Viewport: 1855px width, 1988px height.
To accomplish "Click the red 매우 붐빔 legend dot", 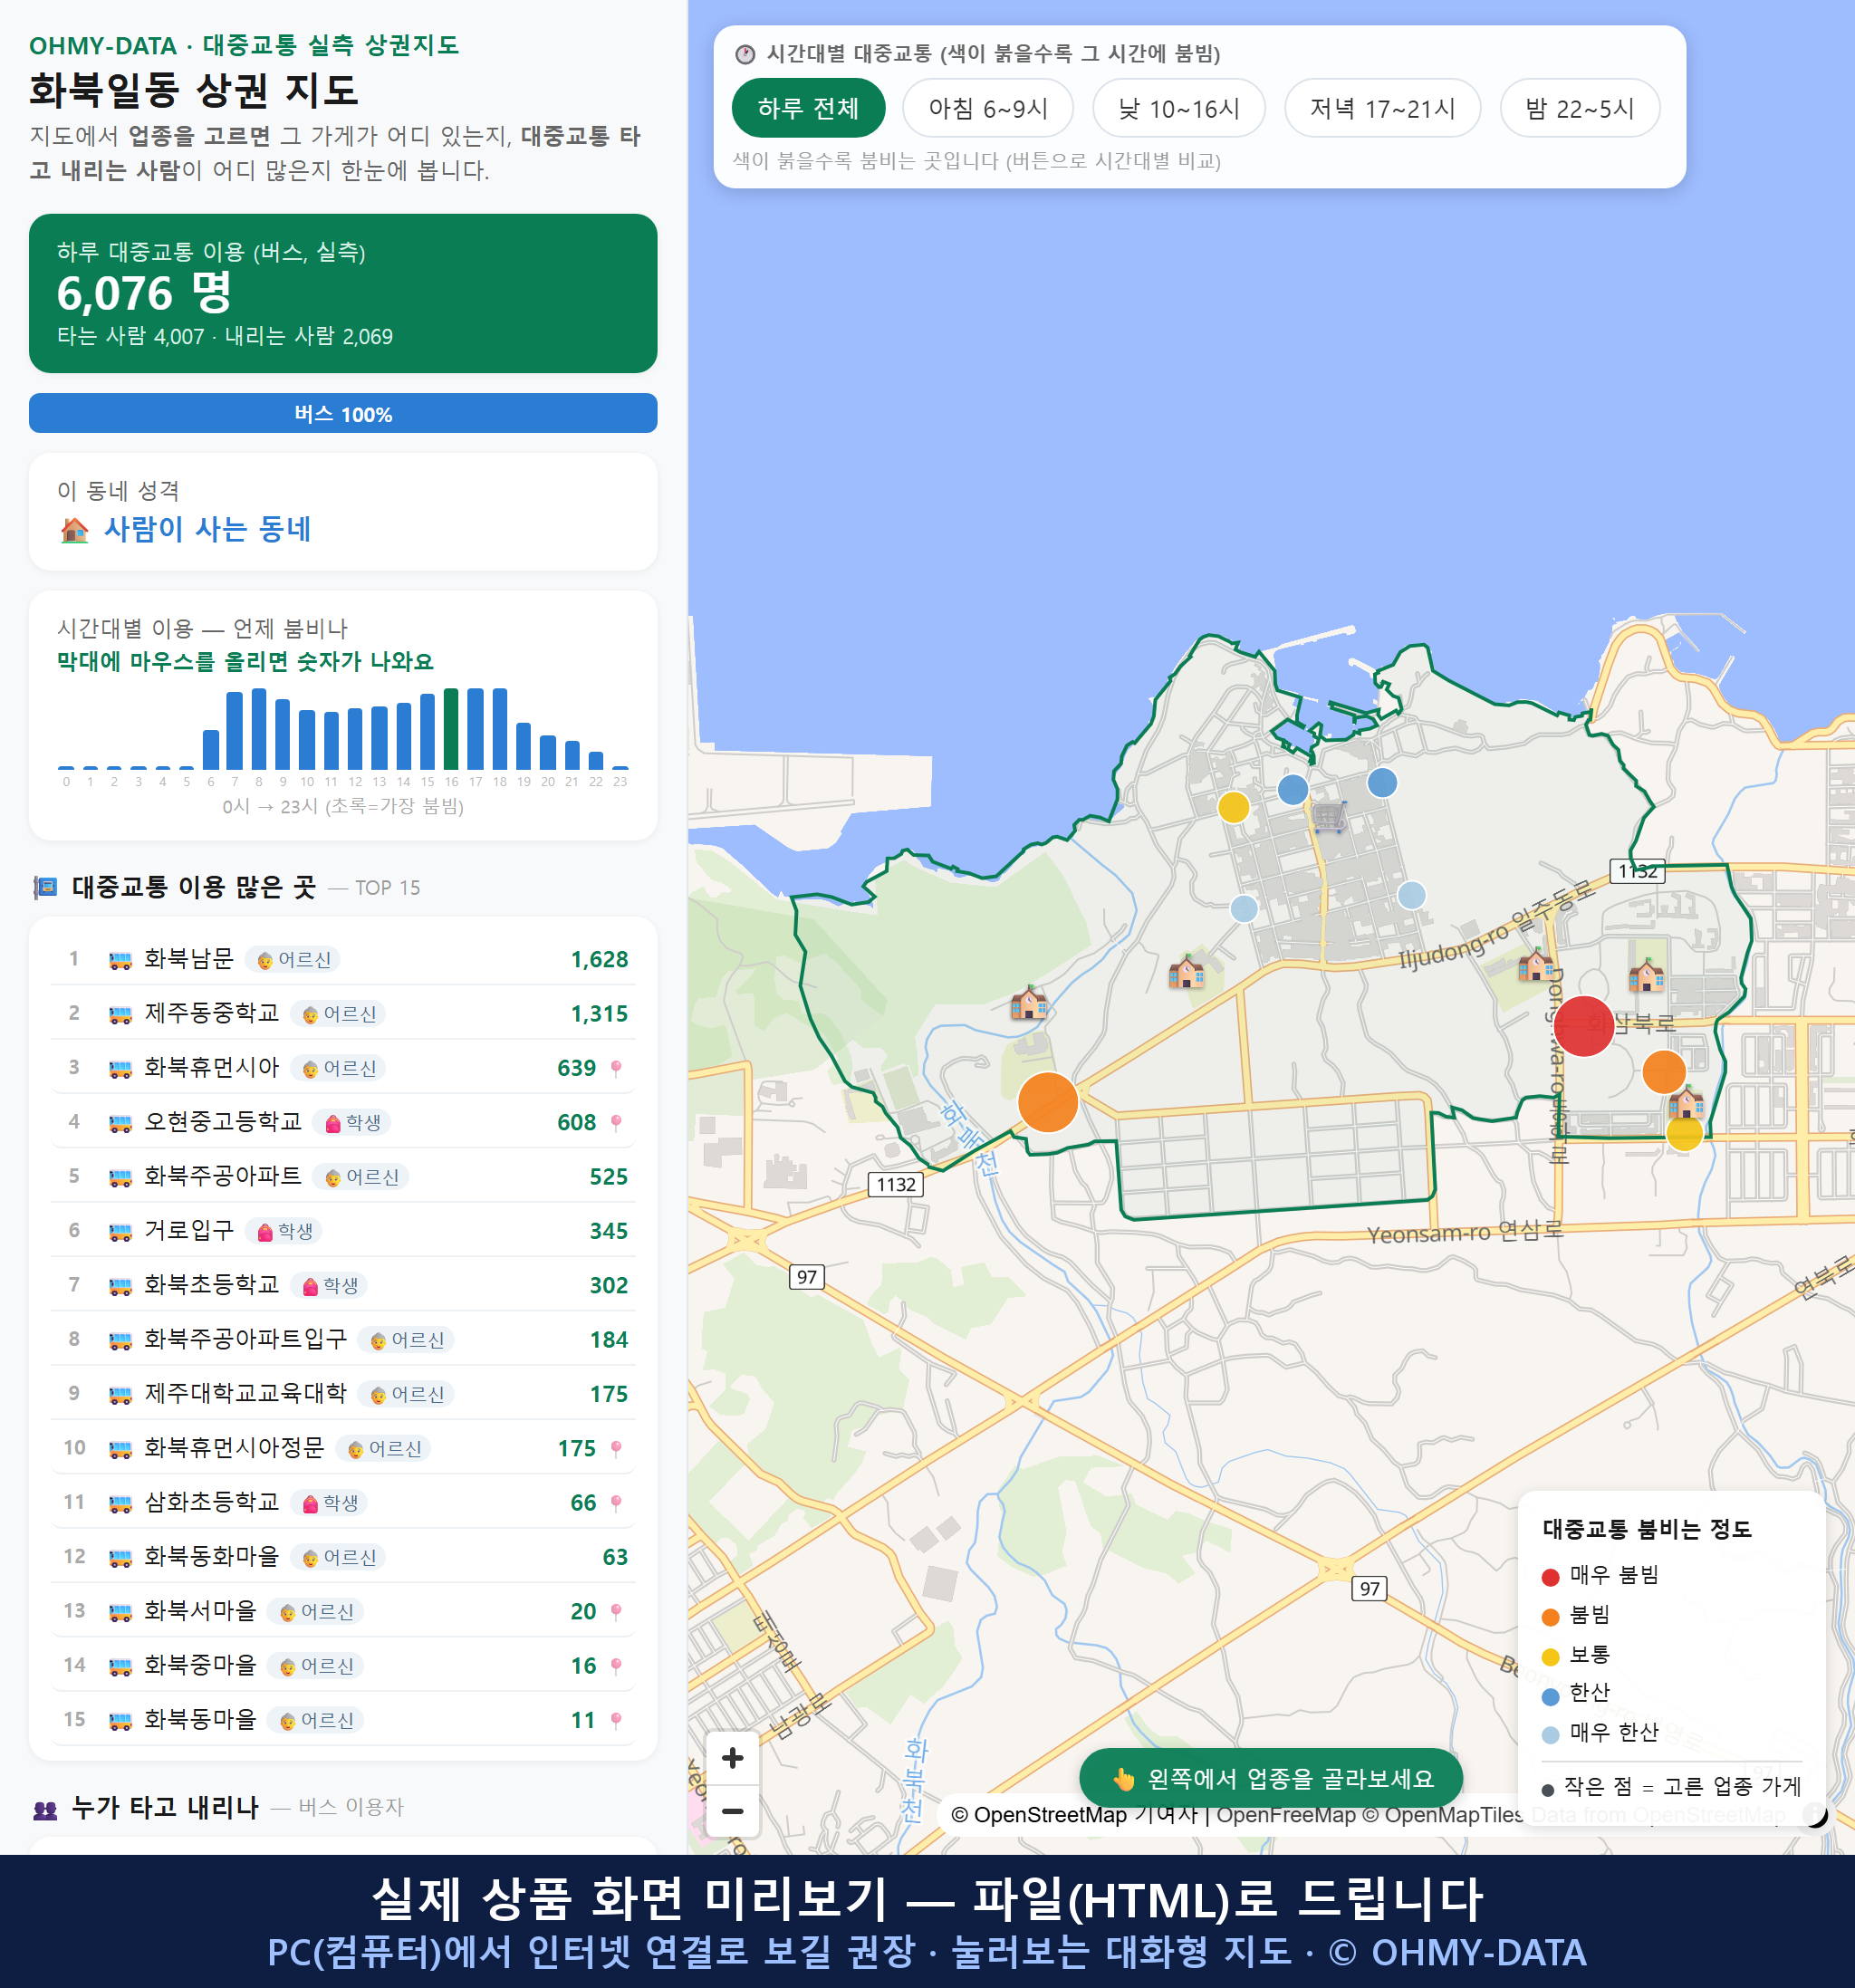I will click(x=1550, y=1577).
